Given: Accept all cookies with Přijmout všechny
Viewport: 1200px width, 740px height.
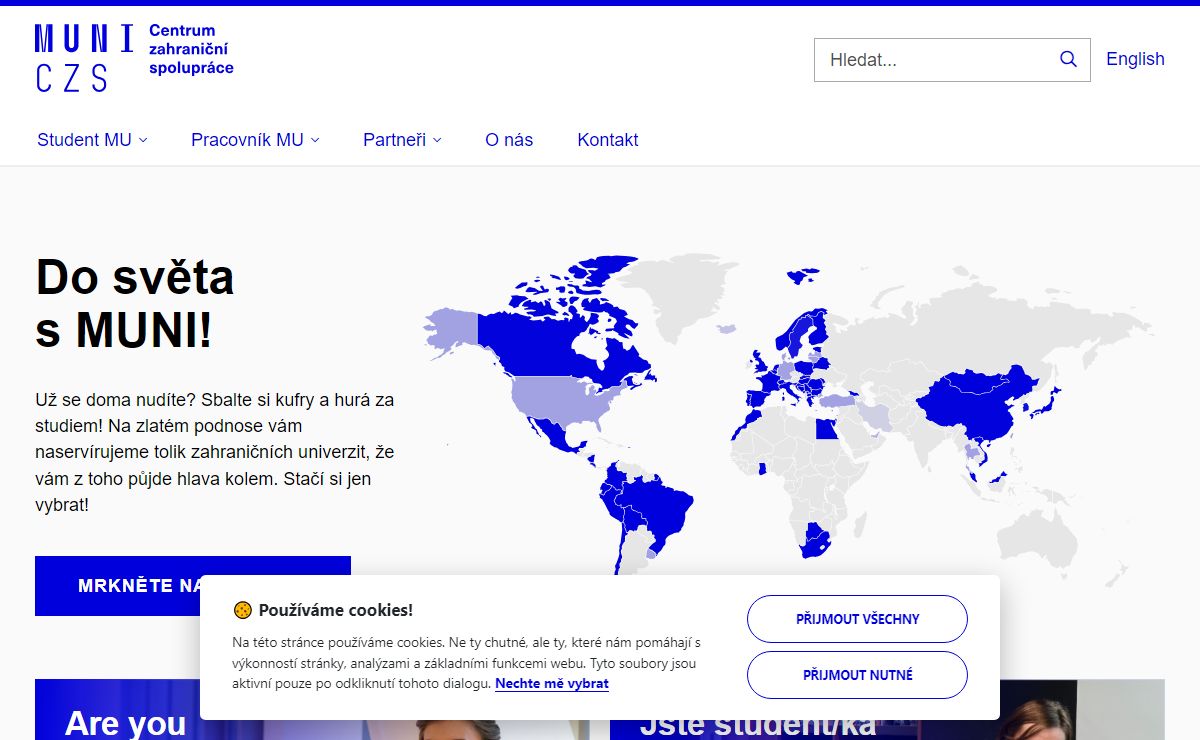Looking at the screenshot, I should point(857,619).
